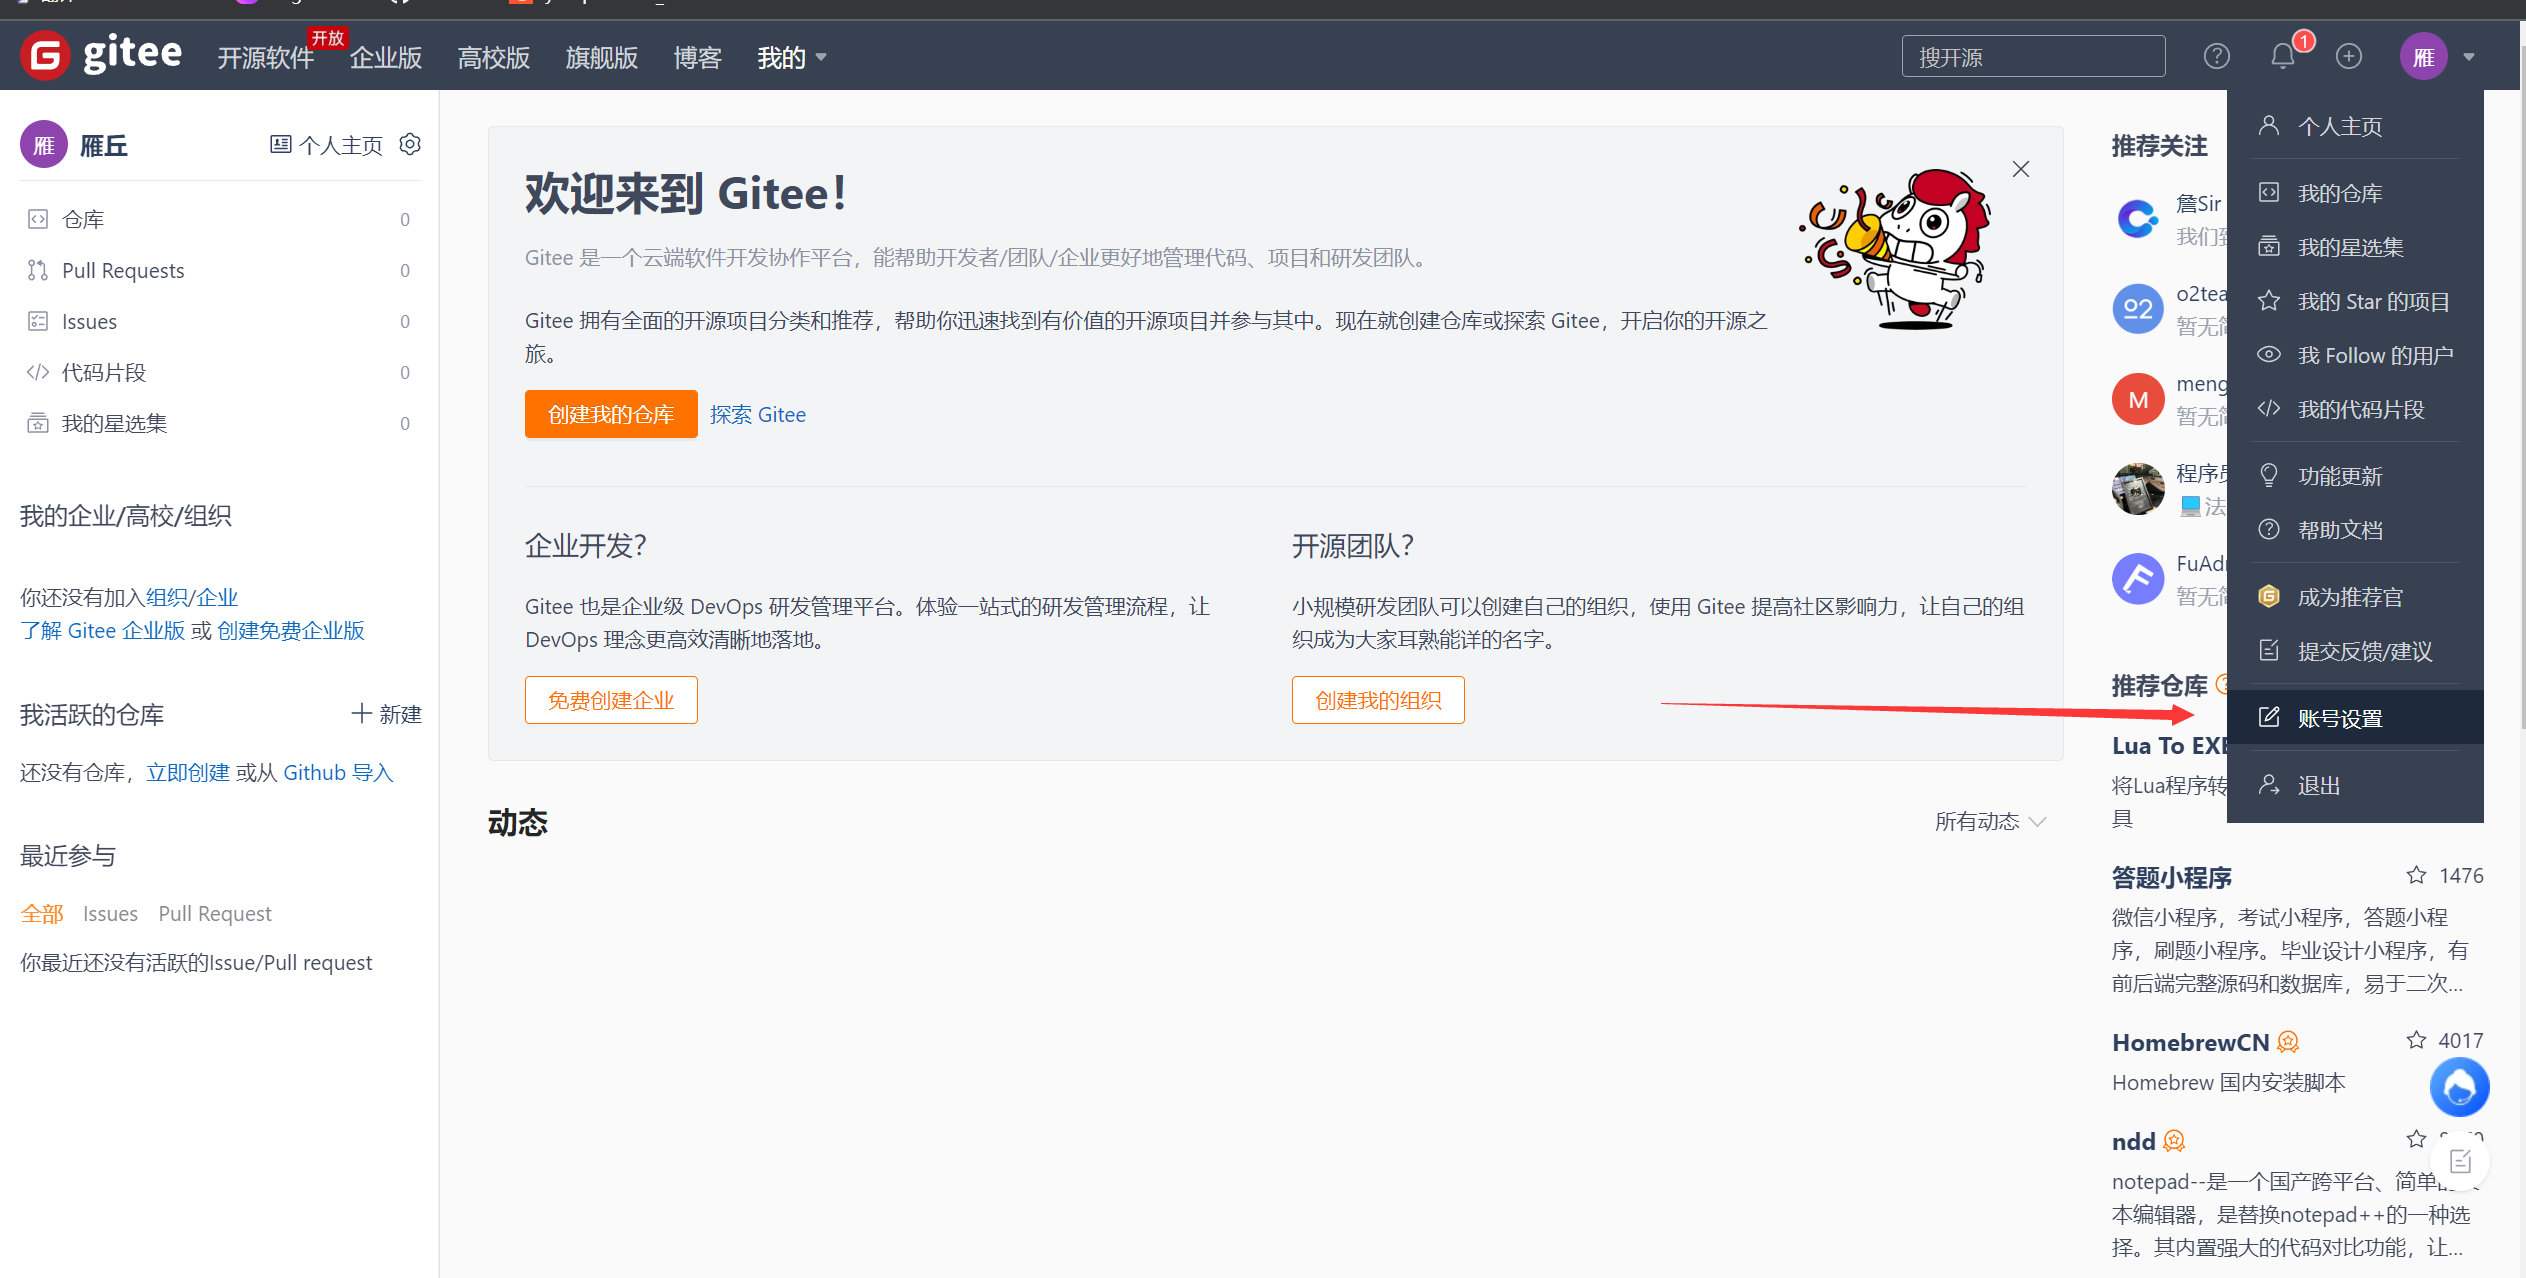The height and width of the screenshot is (1278, 2526).
Task: Click the Gitee logo
Action: coord(101,55)
